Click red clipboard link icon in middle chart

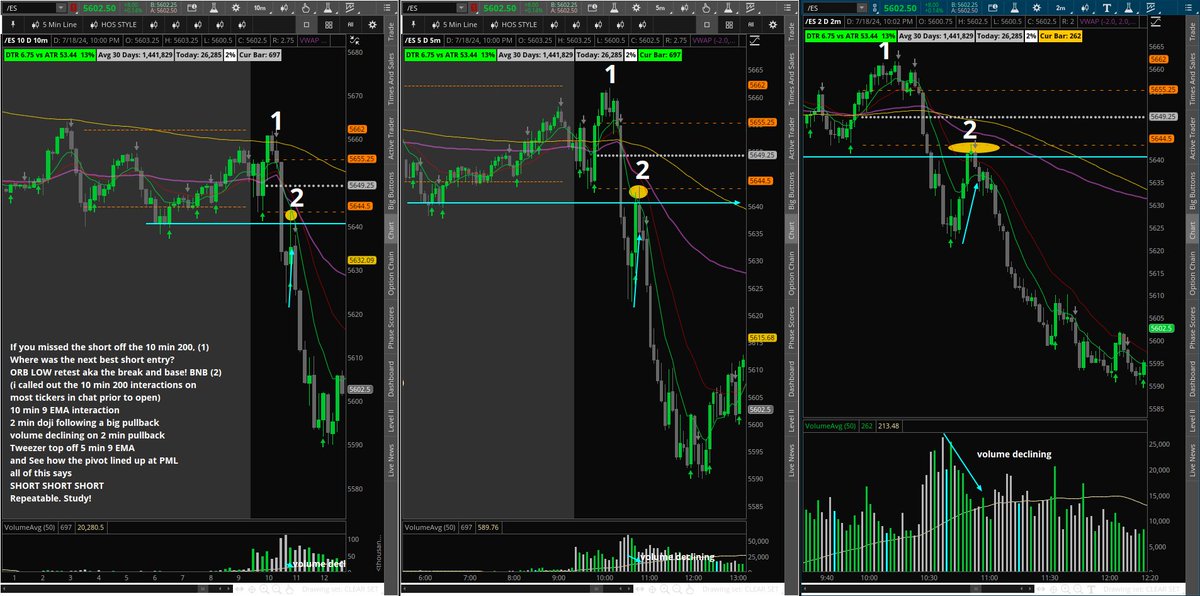(x=475, y=8)
